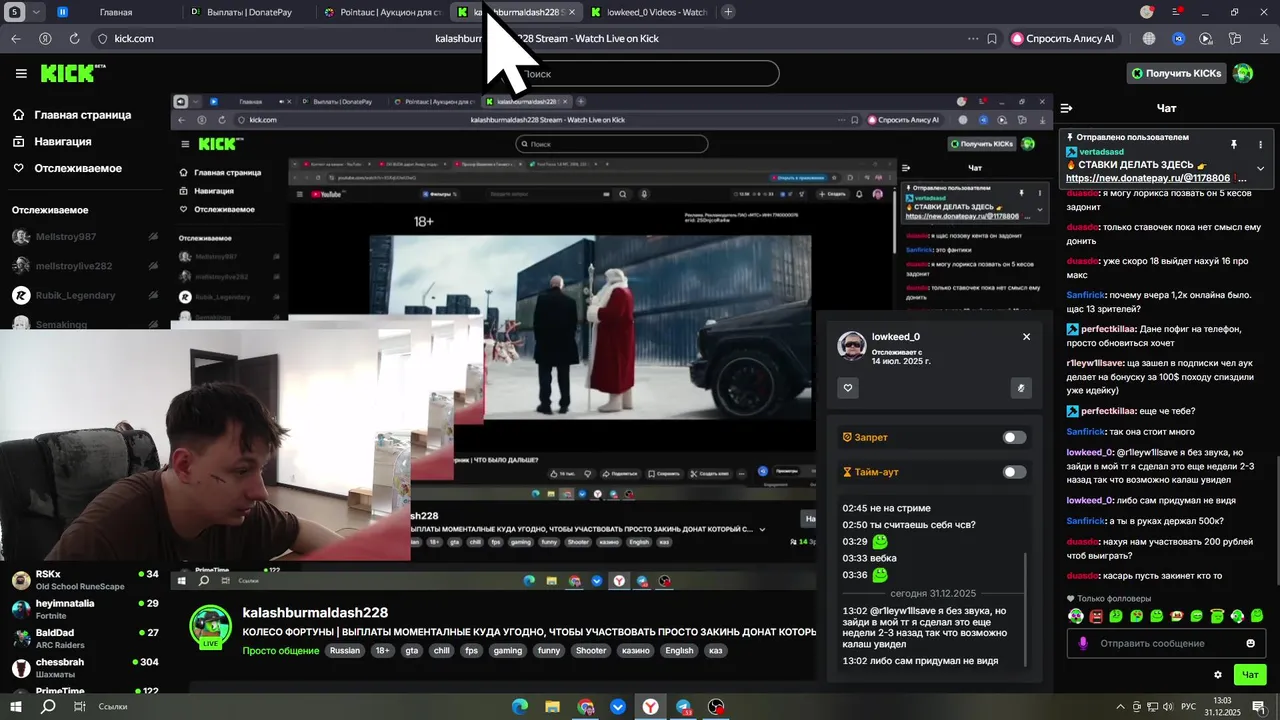Open Windows taskbar search
Viewport: 1280px width, 720px height.
[x=47, y=707]
